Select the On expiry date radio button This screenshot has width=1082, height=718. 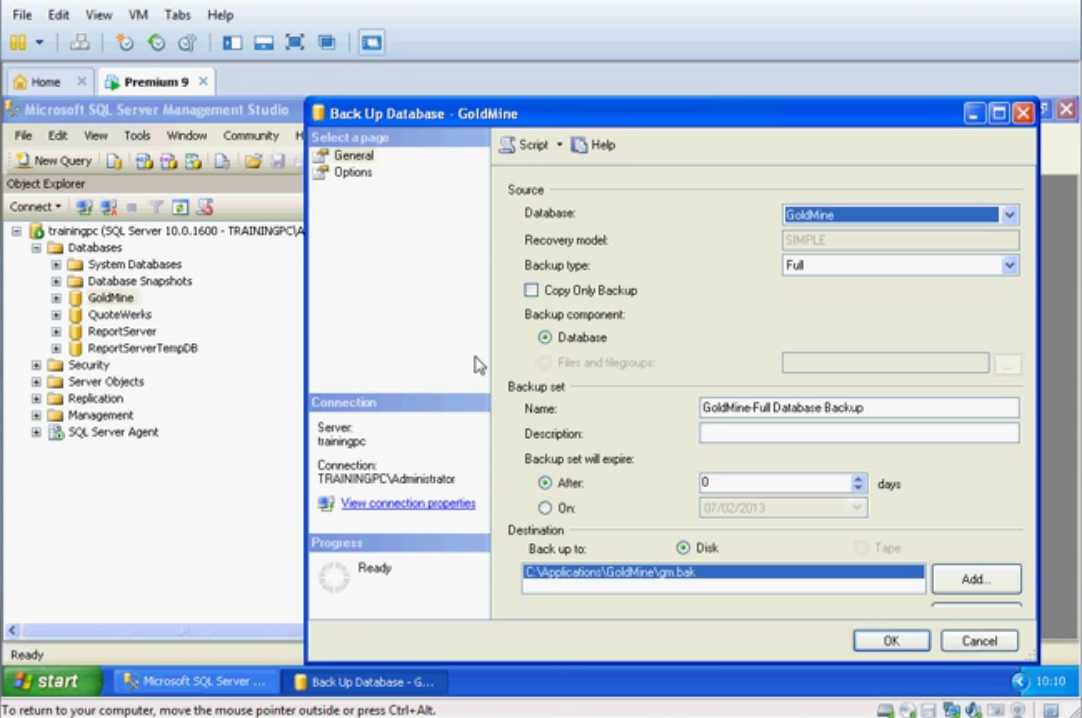(x=545, y=508)
